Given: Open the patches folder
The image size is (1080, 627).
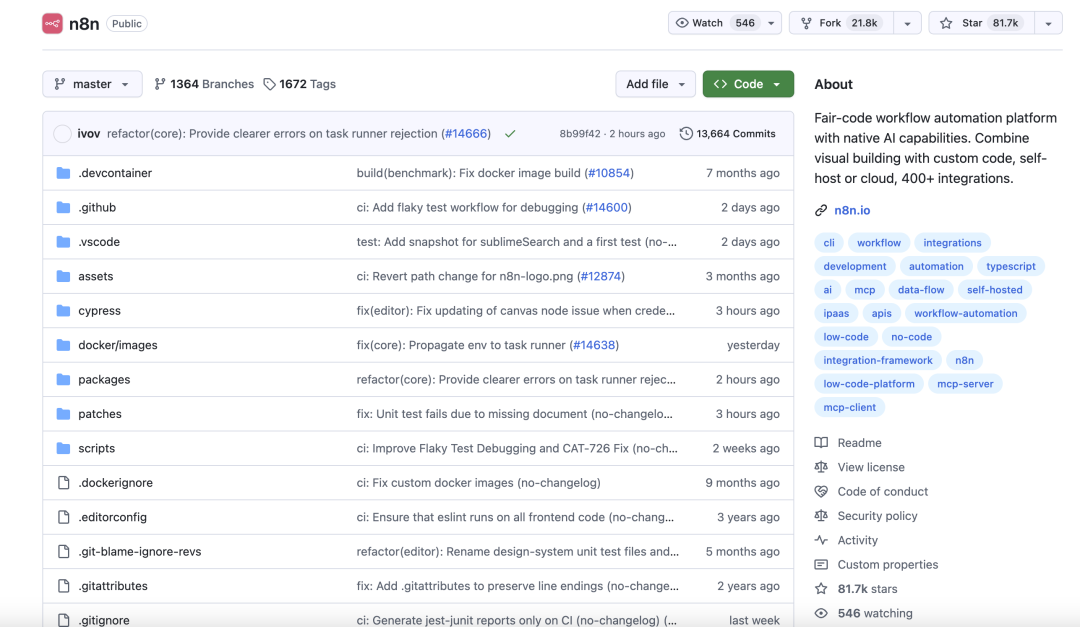Looking at the screenshot, I should tap(100, 414).
